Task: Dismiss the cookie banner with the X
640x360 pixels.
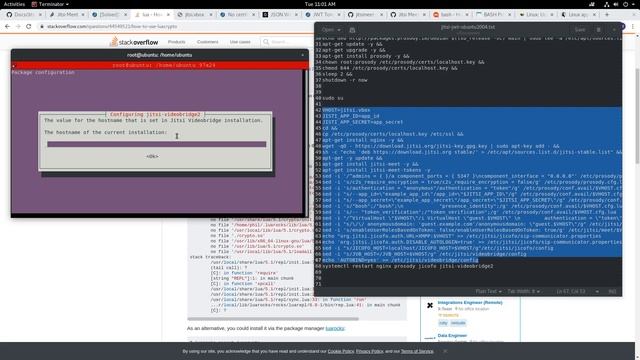Action: (x=445, y=351)
